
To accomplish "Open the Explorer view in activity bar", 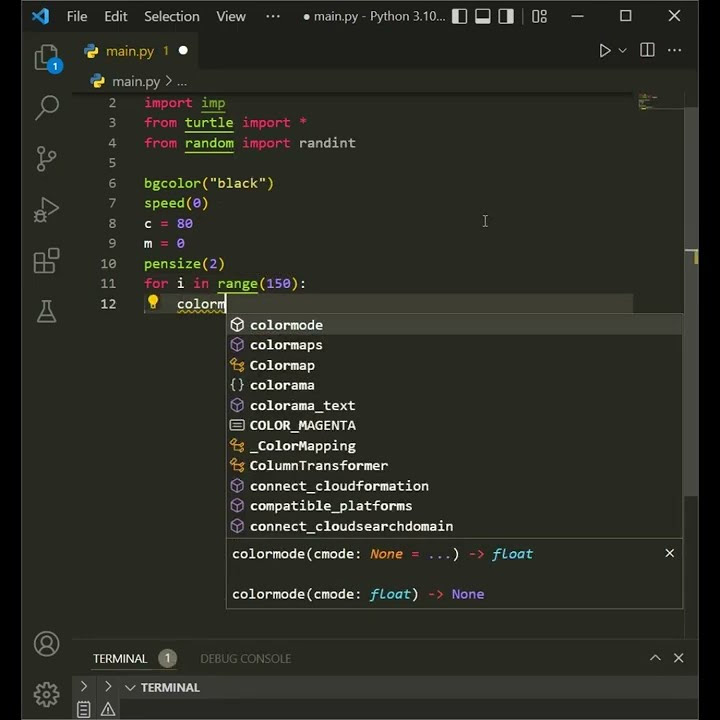I will (x=47, y=58).
